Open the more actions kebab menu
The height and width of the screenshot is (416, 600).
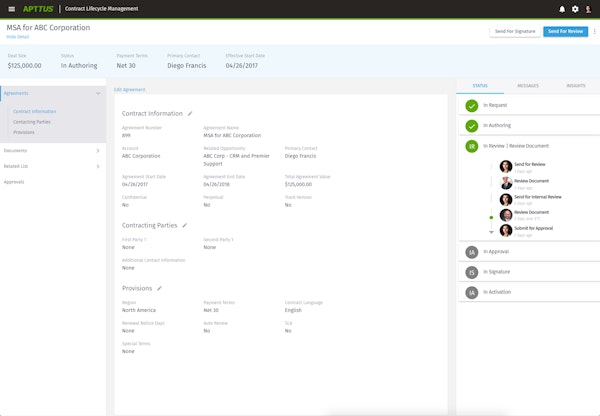(594, 31)
